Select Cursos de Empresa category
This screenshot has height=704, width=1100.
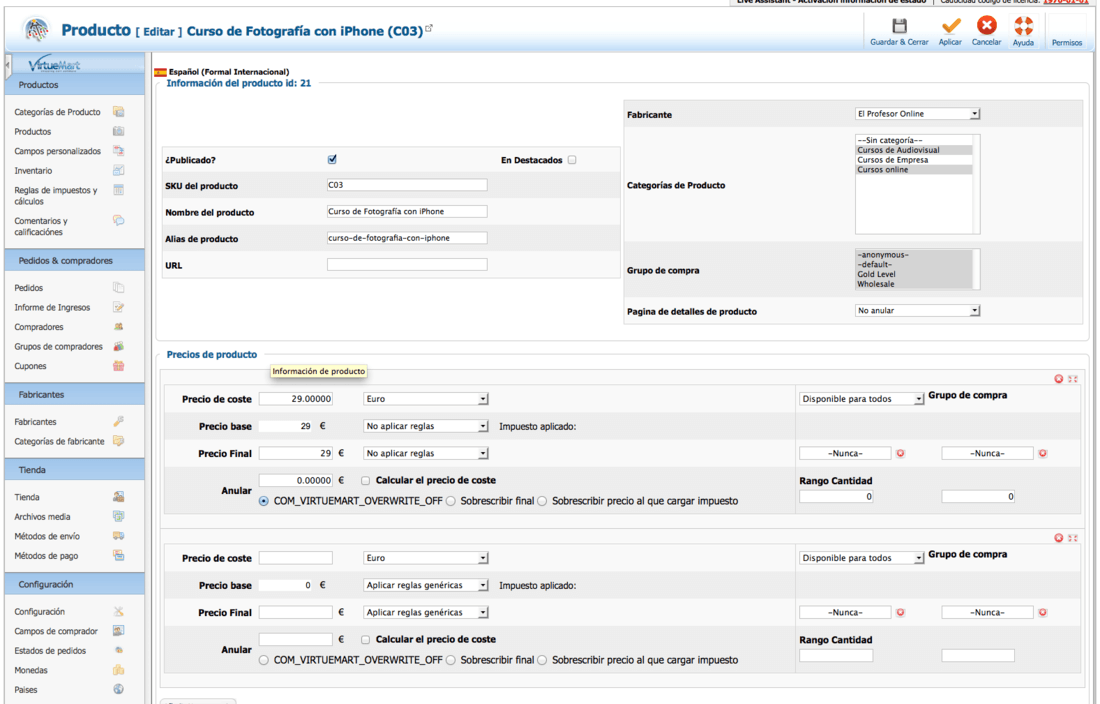[x=913, y=160]
